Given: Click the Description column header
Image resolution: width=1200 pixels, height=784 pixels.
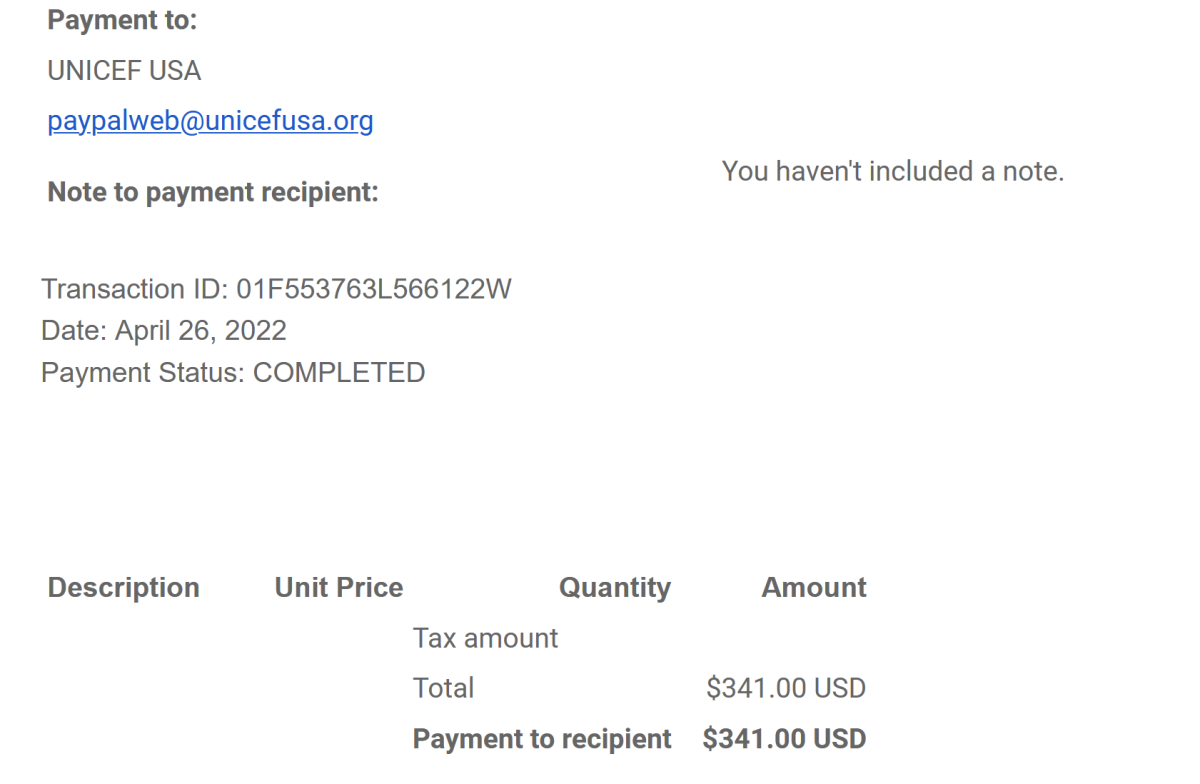Looking at the screenshot, I should [x=124, y=588].
